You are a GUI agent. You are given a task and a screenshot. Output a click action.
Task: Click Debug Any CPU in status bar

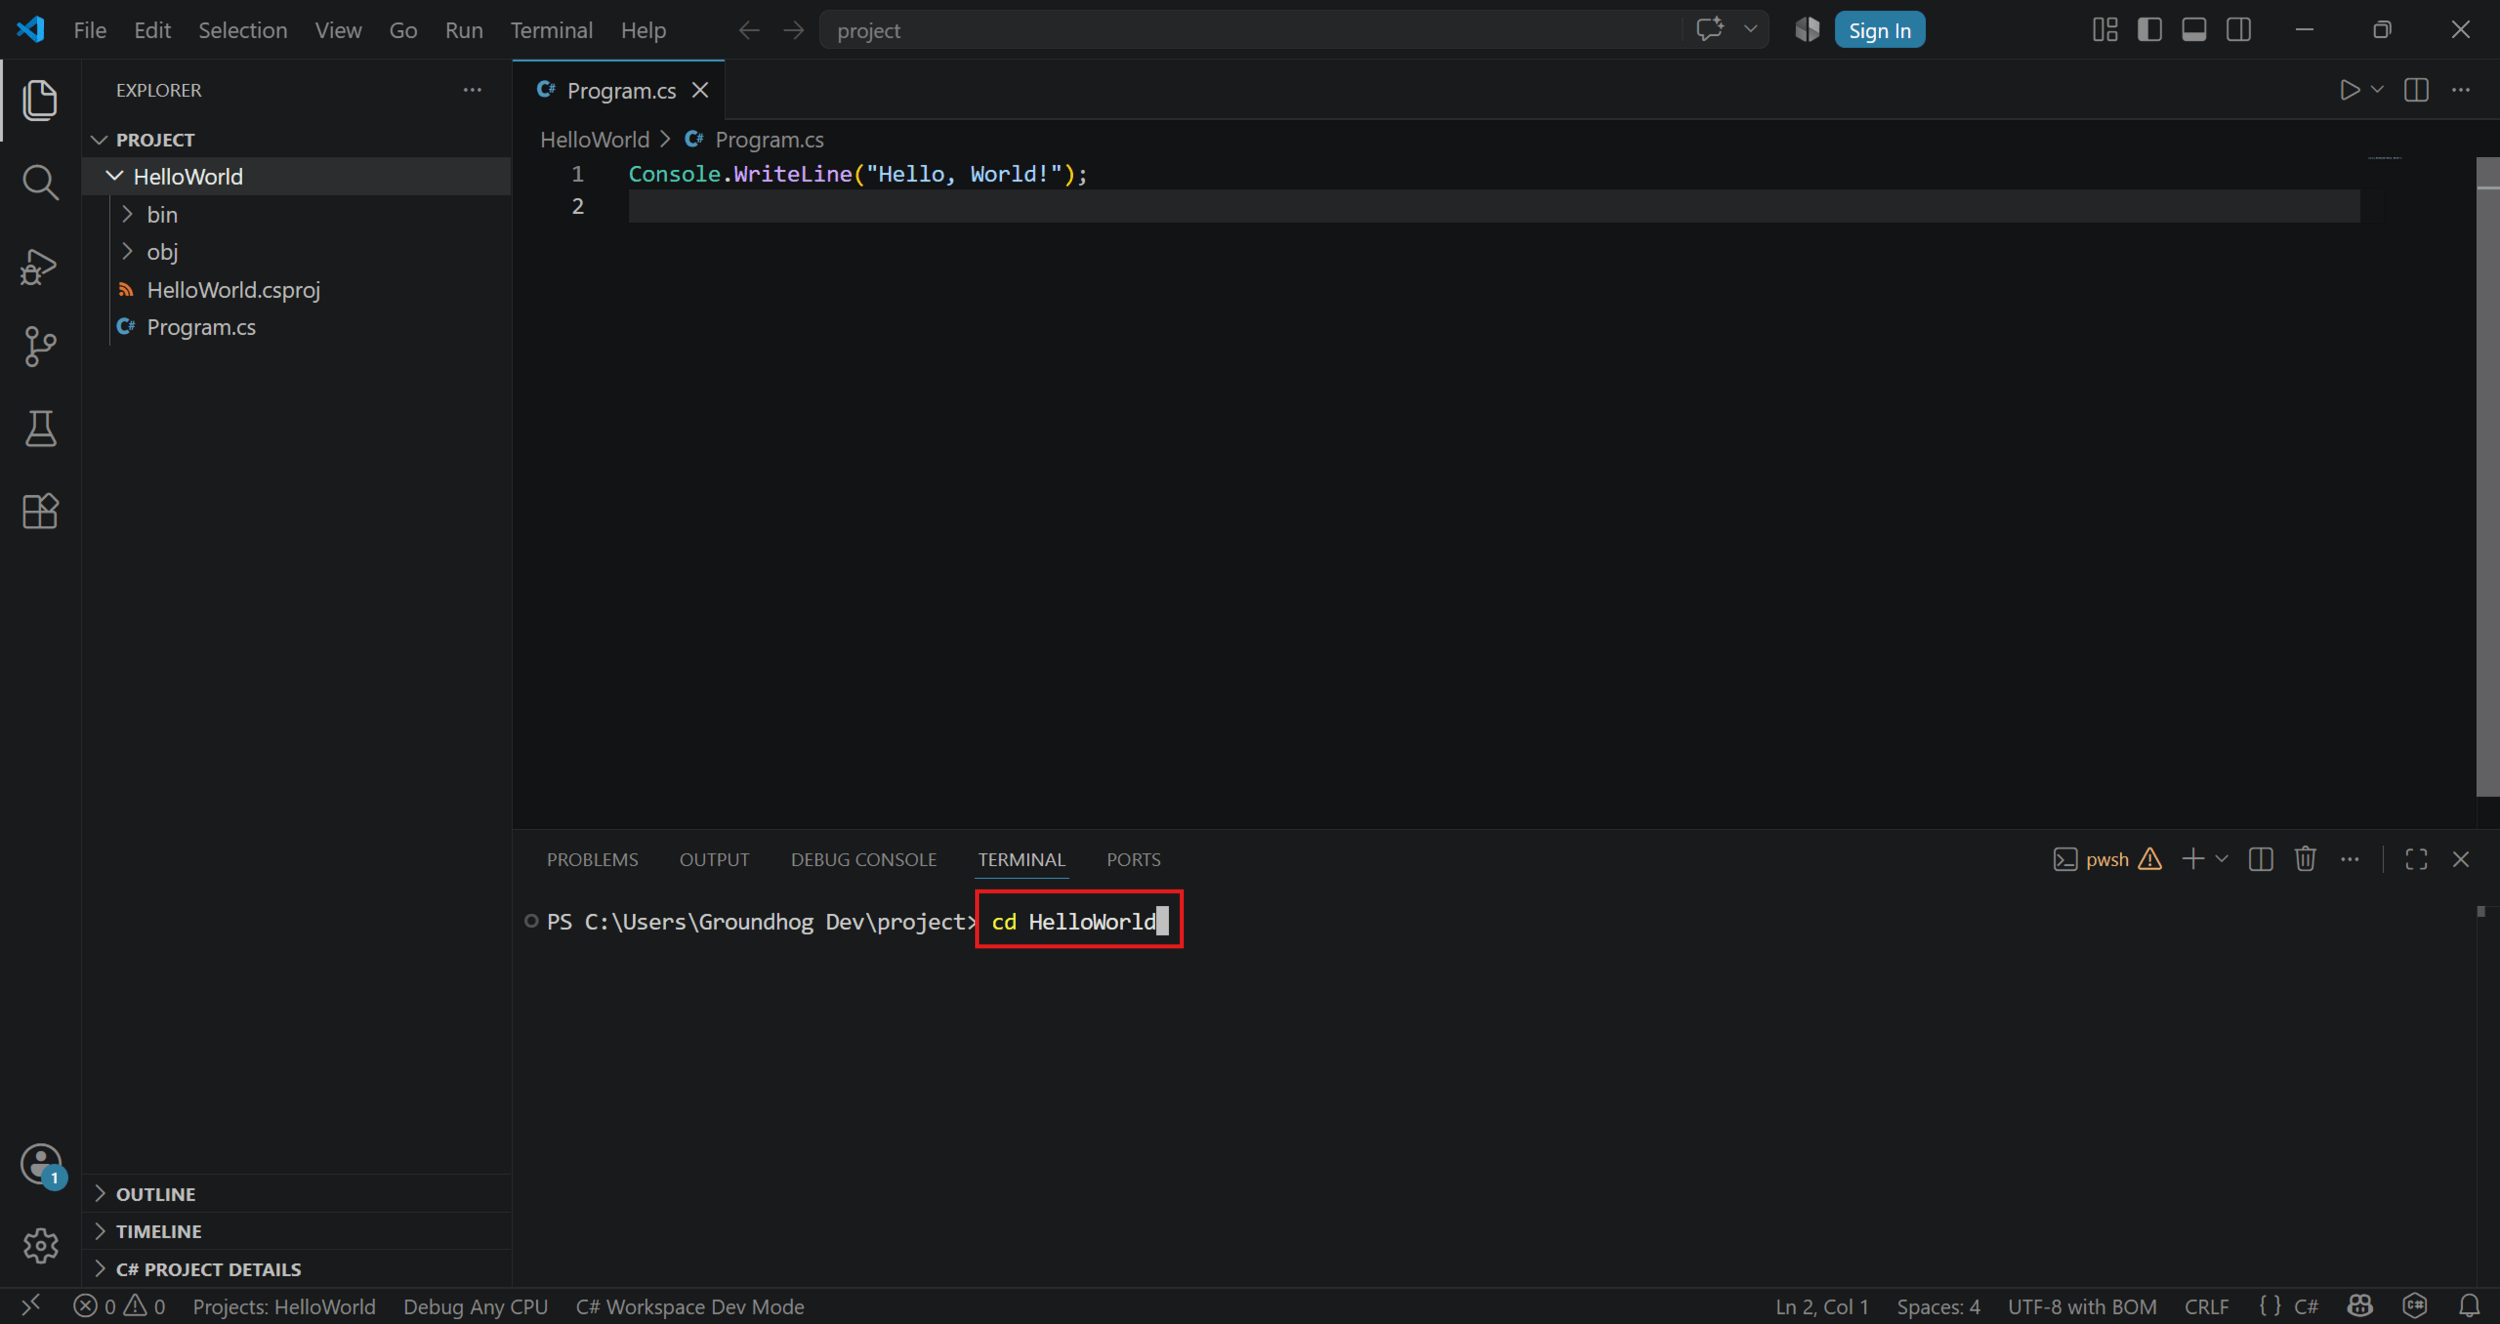pyautogui.click(x=475, y=1306)
